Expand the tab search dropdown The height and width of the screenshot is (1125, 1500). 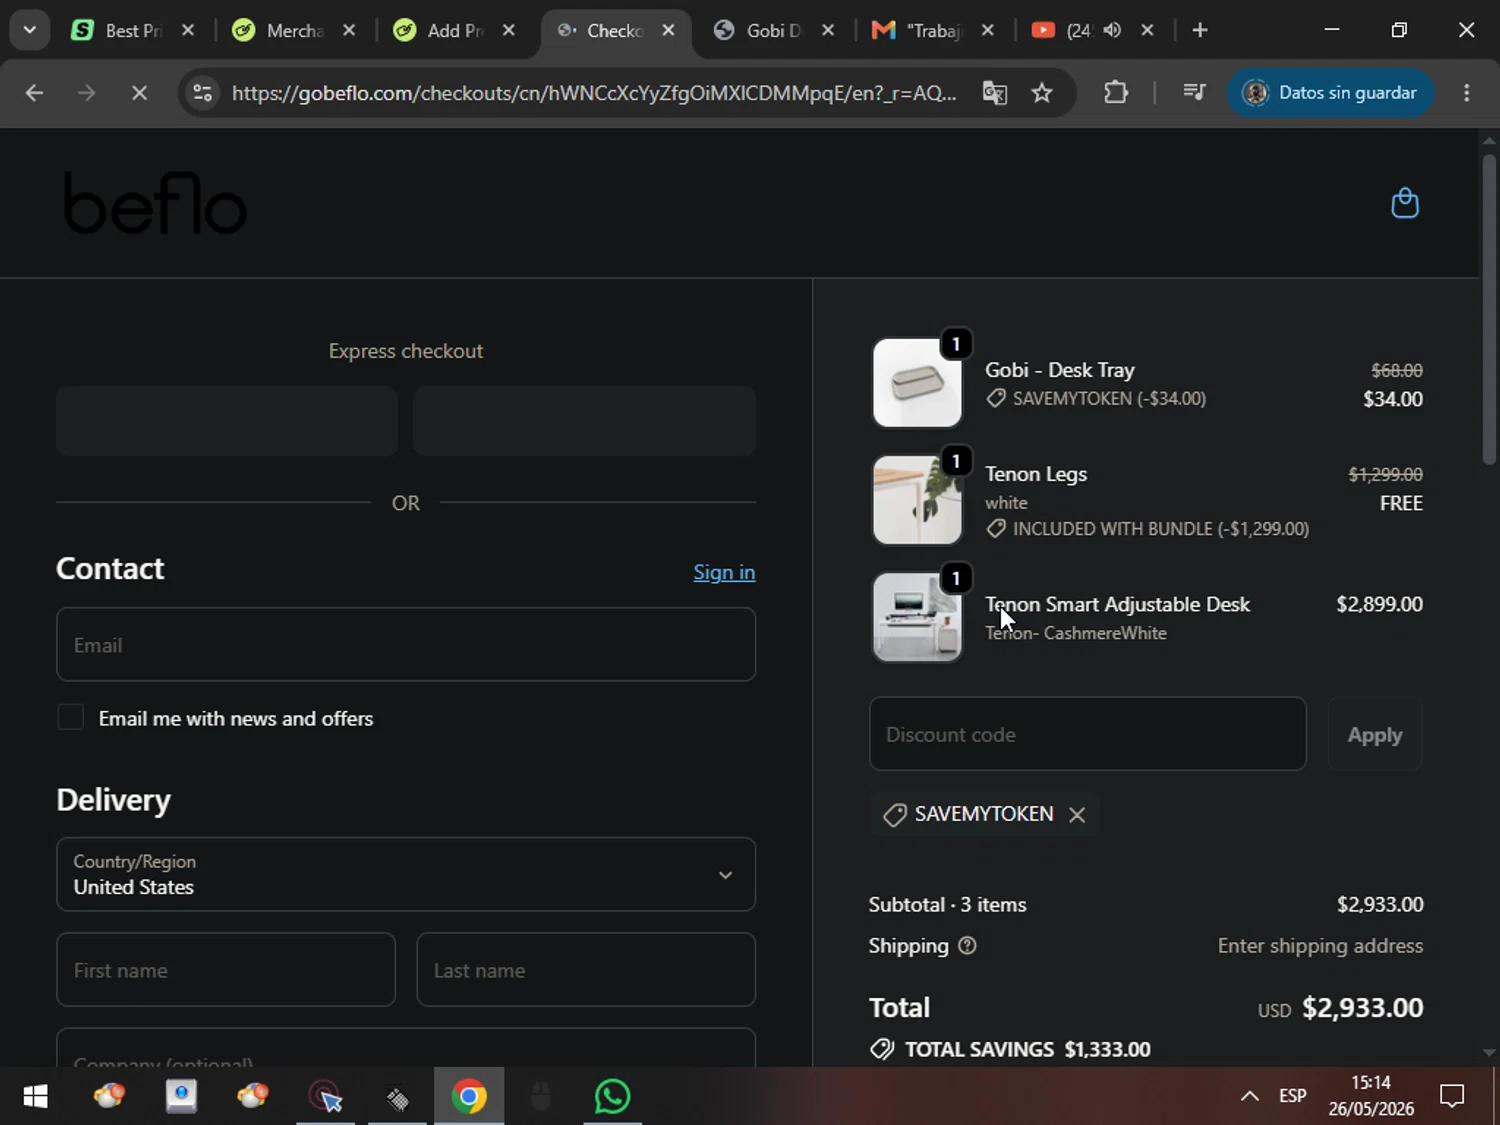(x=30, y=30)
